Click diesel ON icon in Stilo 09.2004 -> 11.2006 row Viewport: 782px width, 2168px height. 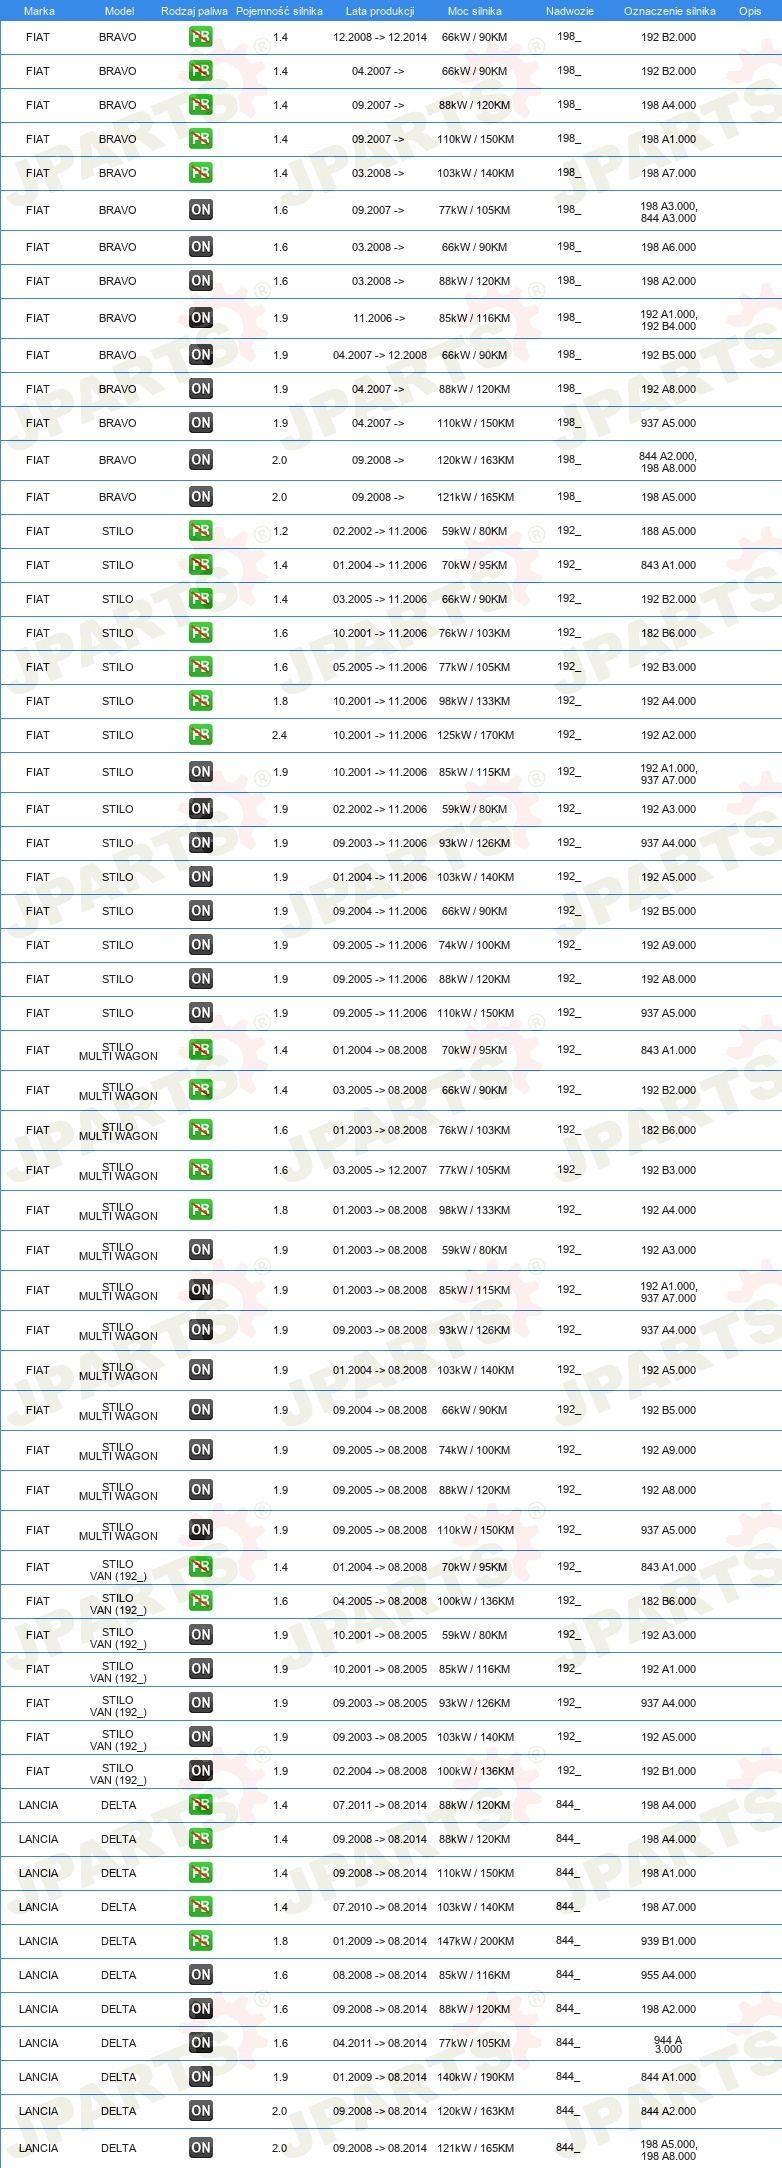coord(201,911)
